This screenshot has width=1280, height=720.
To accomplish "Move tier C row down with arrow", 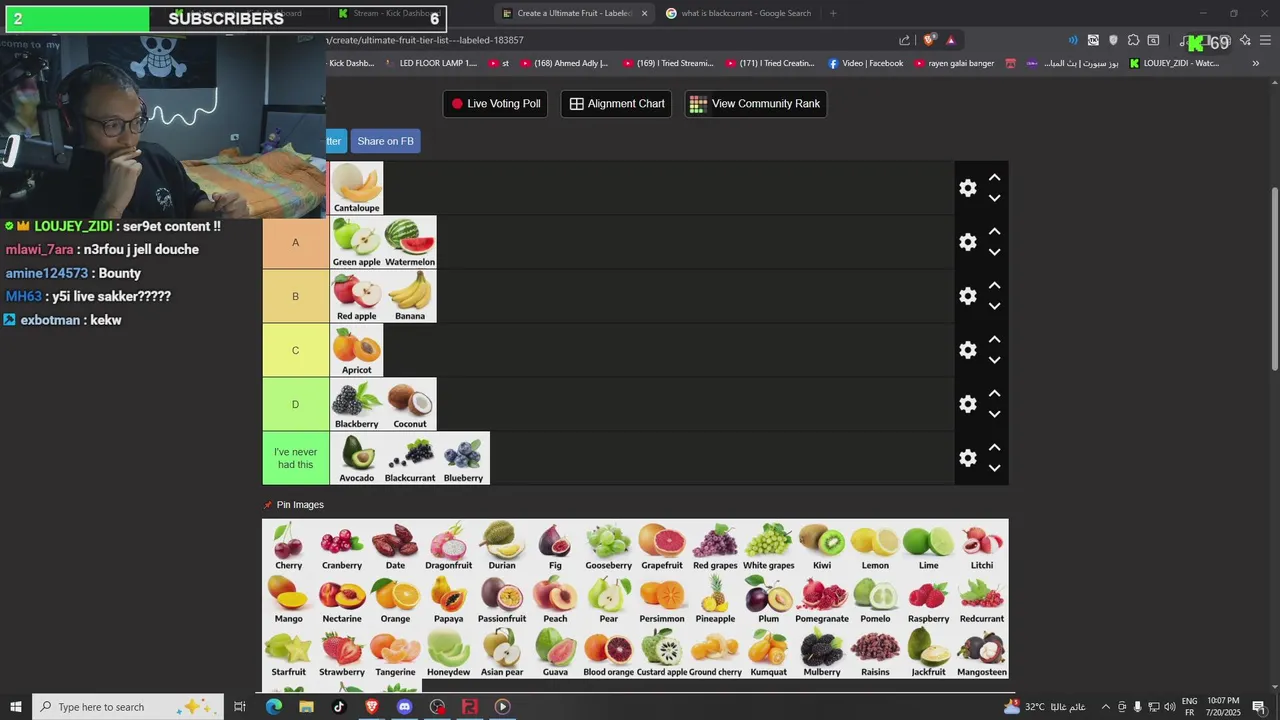I will [994, 360].
